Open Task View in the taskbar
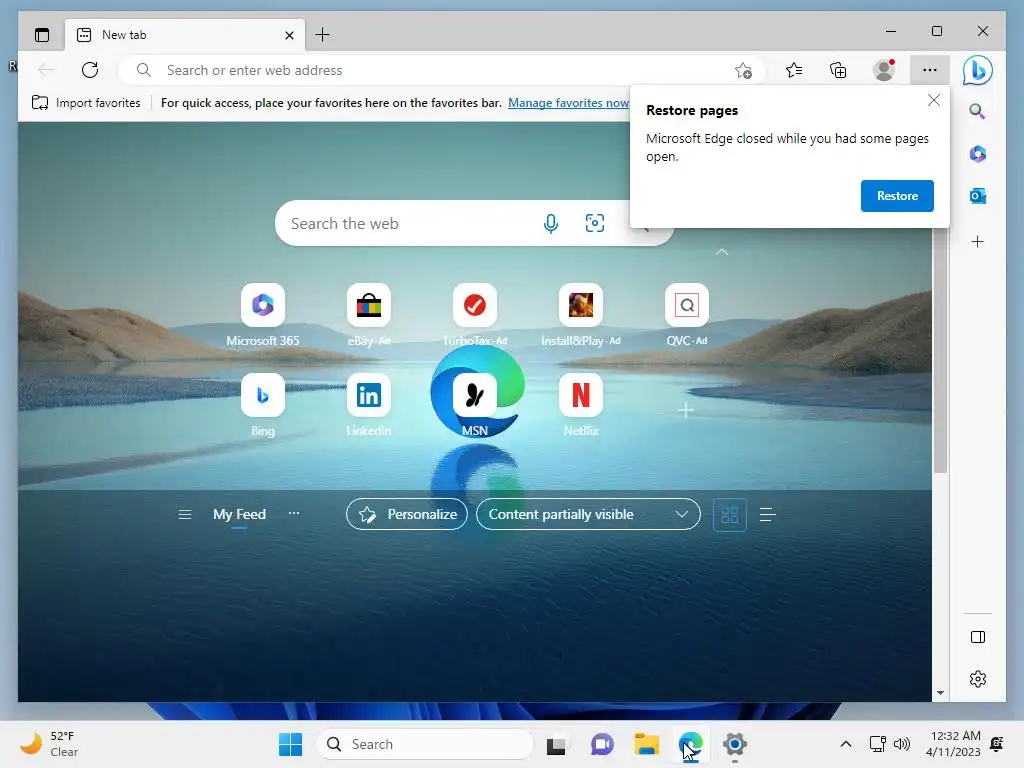This screenshot has width=1024, height=768. point(556,744)
